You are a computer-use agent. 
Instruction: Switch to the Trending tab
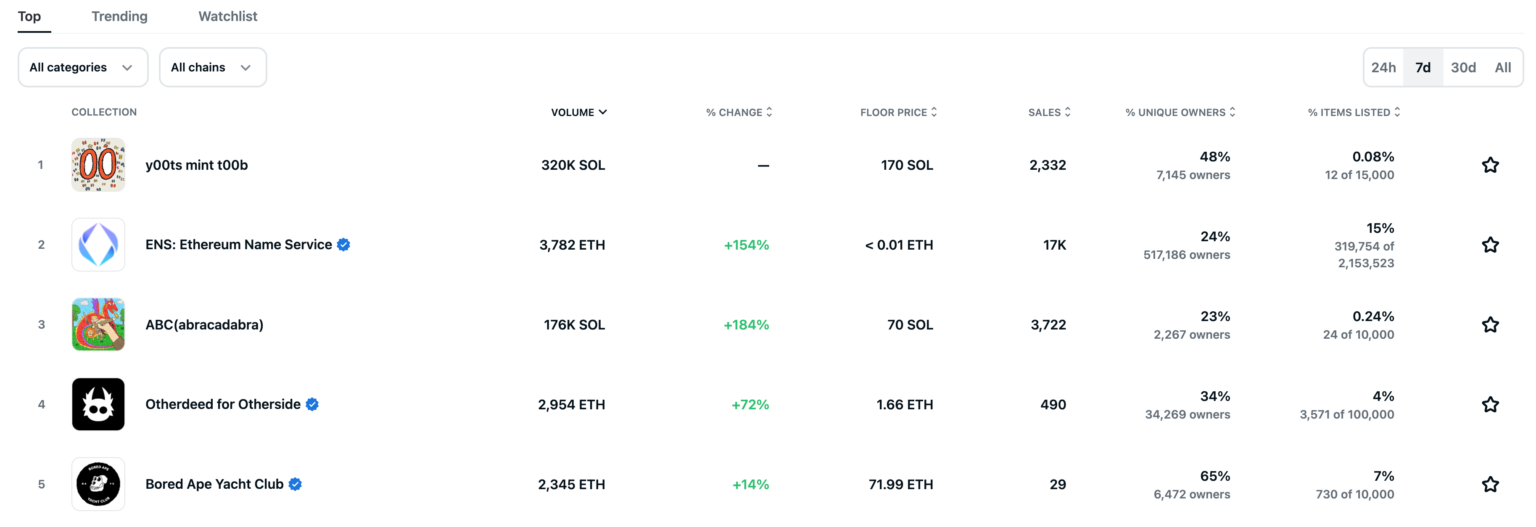point(119,16)
